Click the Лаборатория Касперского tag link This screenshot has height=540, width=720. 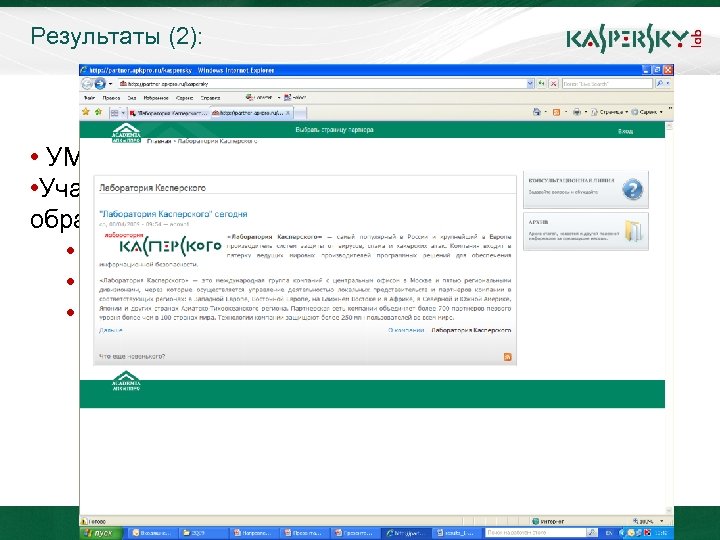(471, 330)
